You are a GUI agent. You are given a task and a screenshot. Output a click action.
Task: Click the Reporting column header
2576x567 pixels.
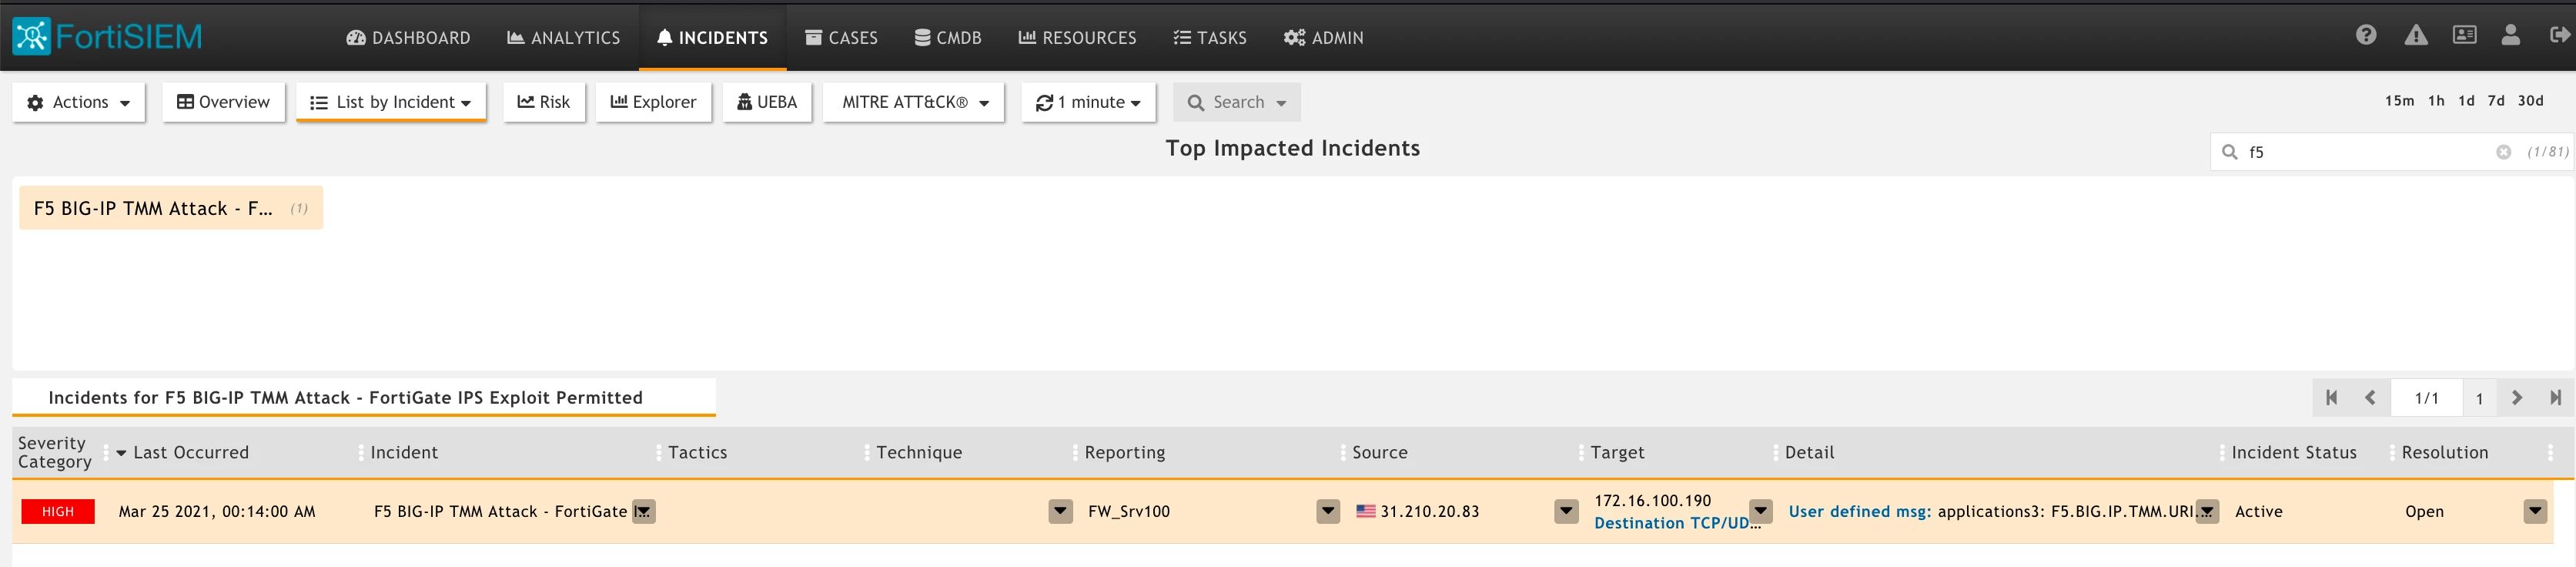tap(1125, 453)
